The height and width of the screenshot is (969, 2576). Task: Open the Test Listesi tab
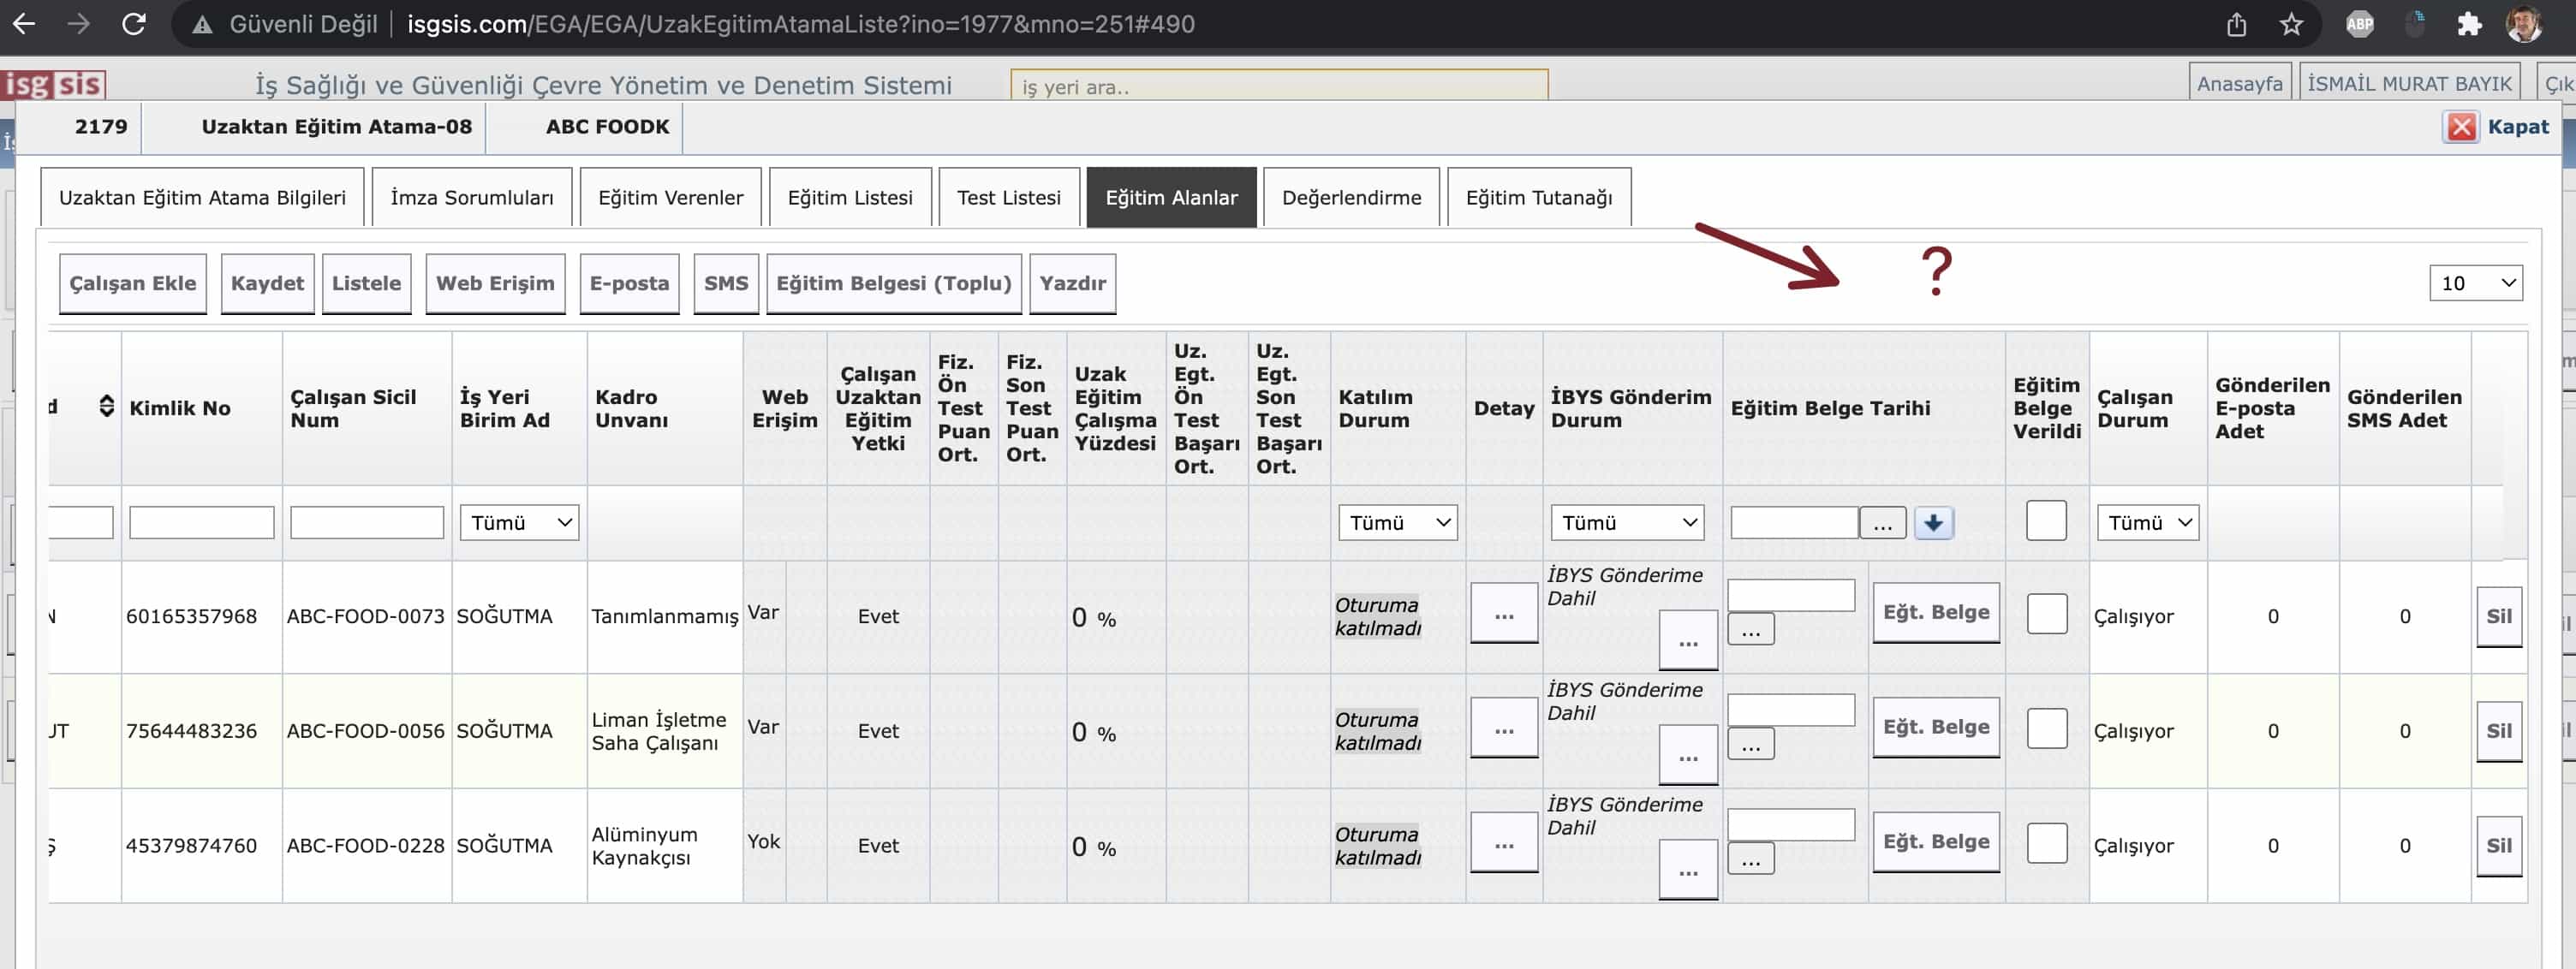(x=1008, y=198)
